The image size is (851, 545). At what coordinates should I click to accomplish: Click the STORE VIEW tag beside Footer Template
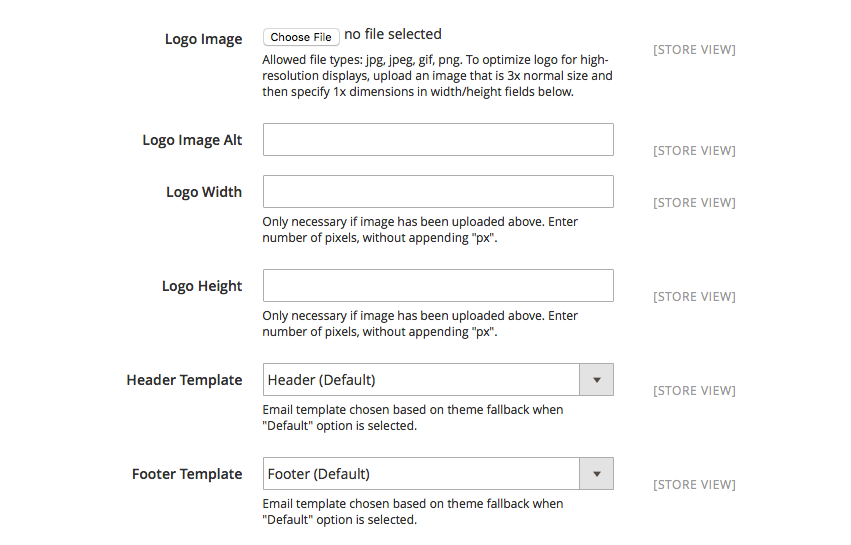click(694, 485)
